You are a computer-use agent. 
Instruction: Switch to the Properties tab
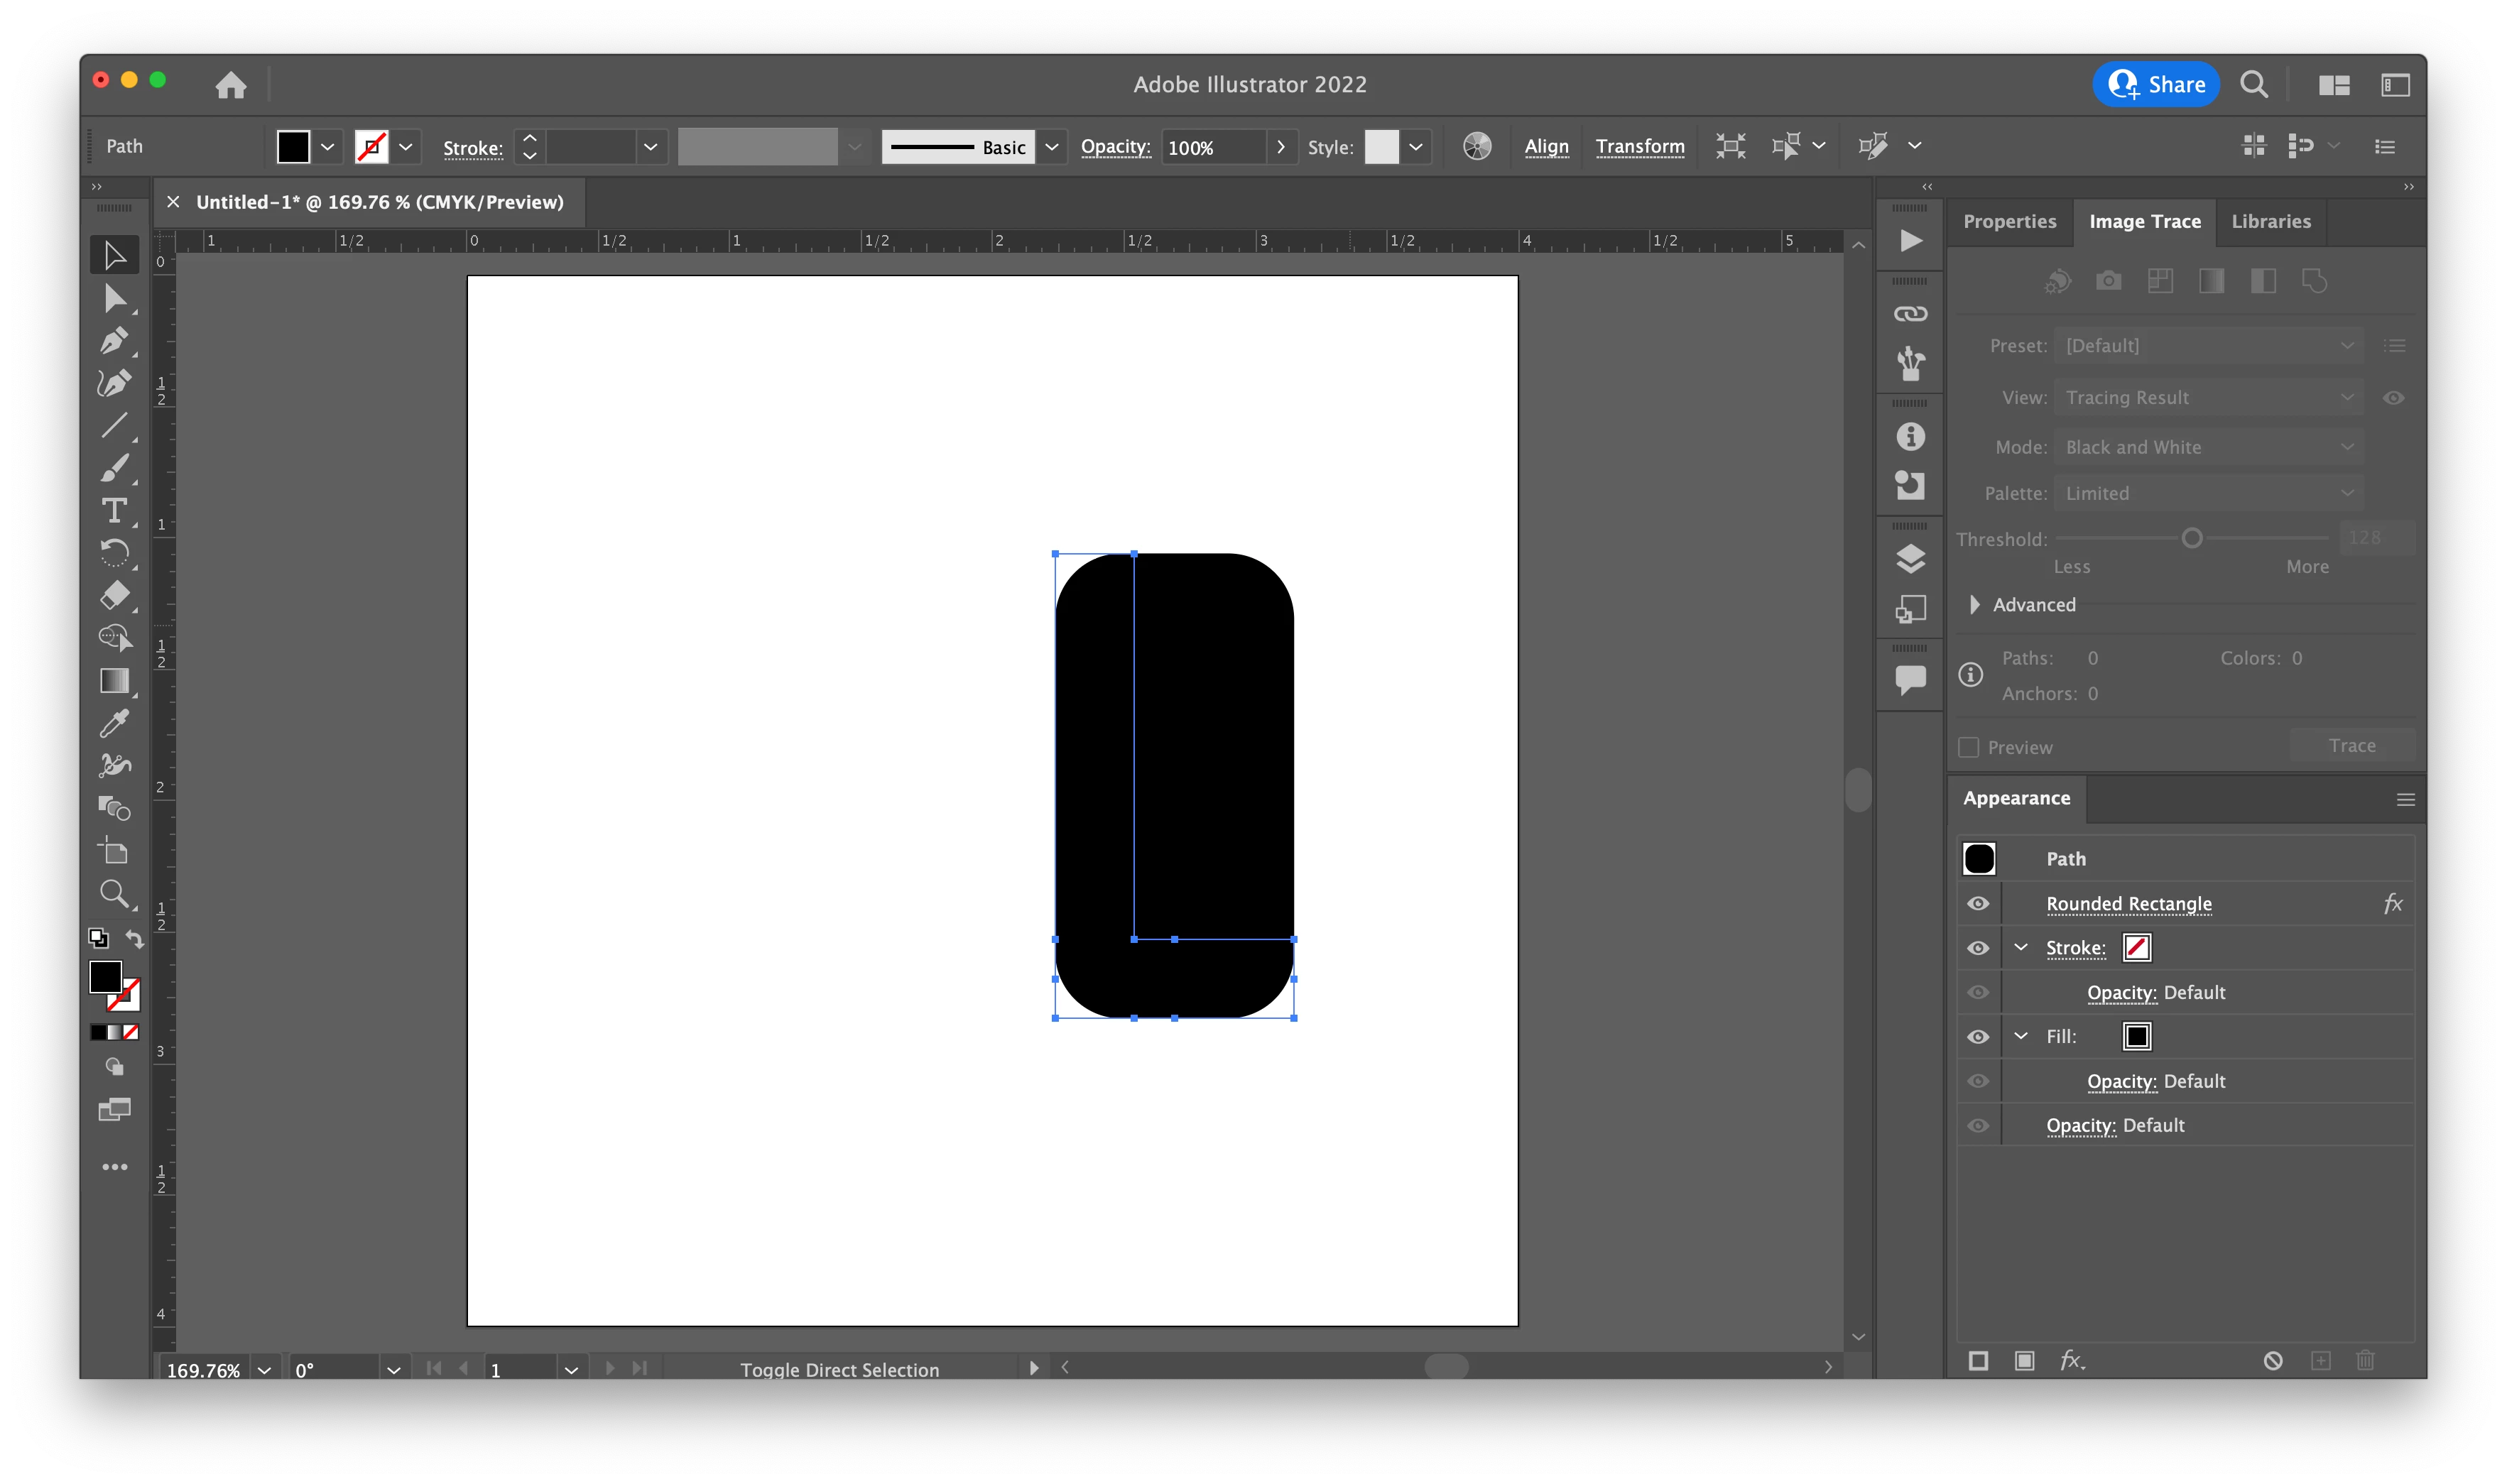[x=2009, y=221]
